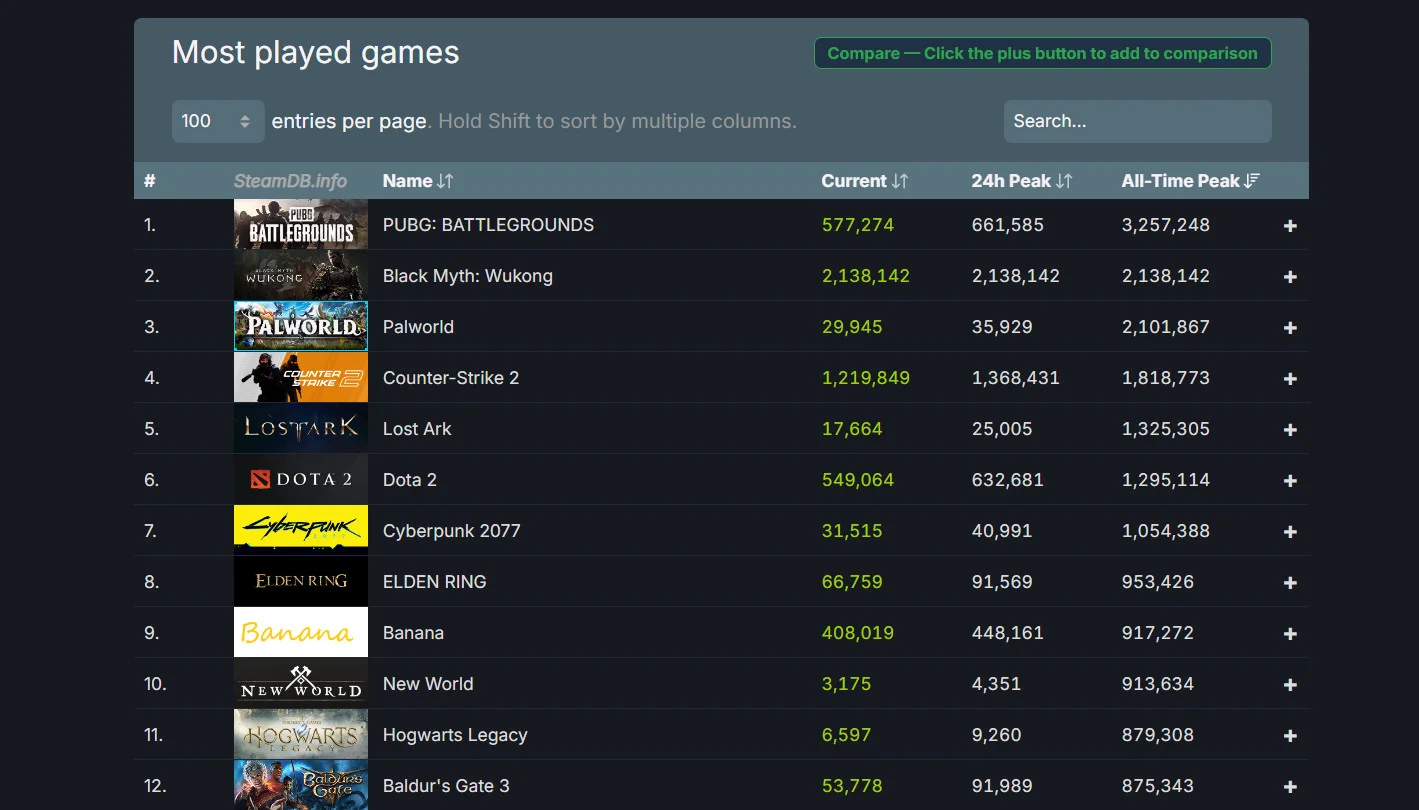
Task: Sort table by Name column
Action: coord(418,181)
